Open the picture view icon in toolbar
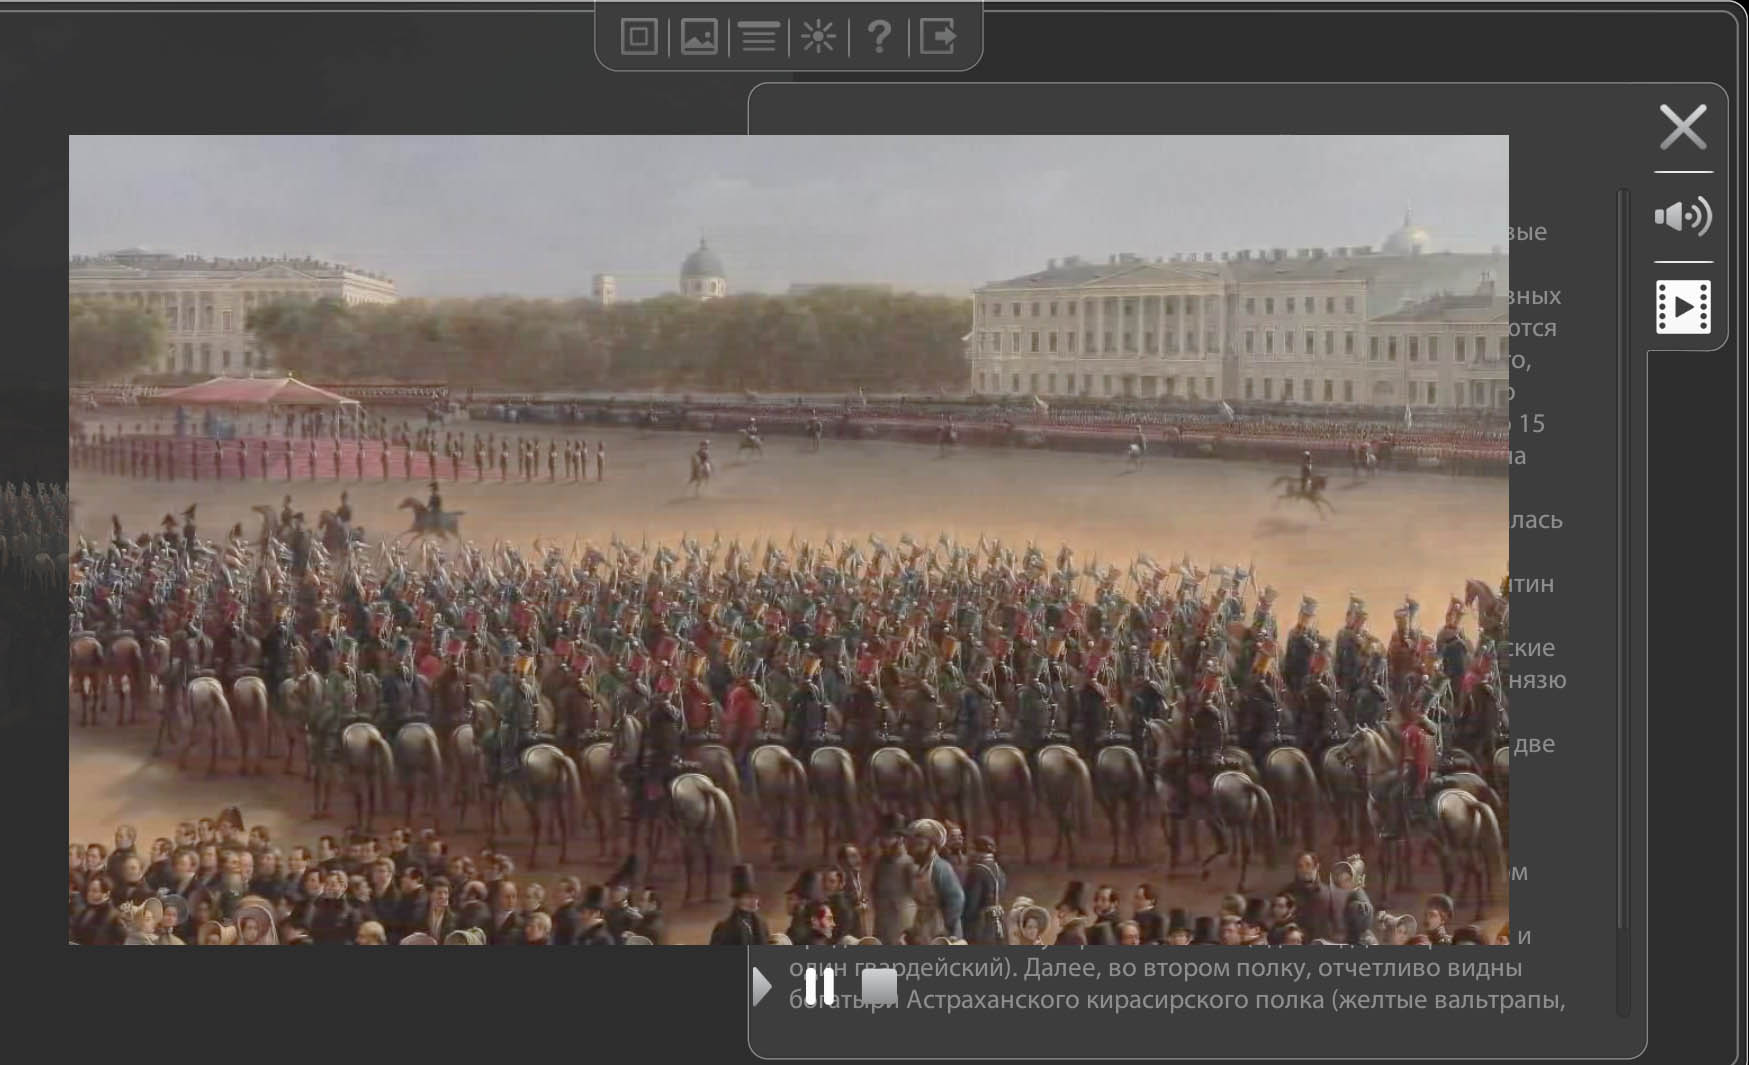Screen dimensions: 1749x1065 (x=699, y=37)
